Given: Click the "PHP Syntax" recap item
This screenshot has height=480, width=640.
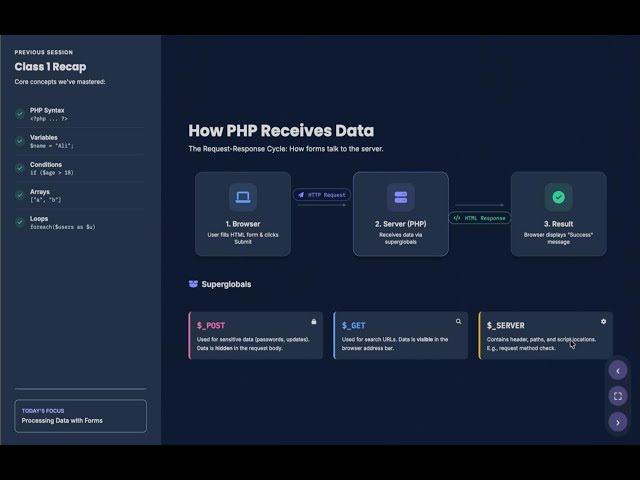Looking at the screenshot, I should click(x=47, y=110).
